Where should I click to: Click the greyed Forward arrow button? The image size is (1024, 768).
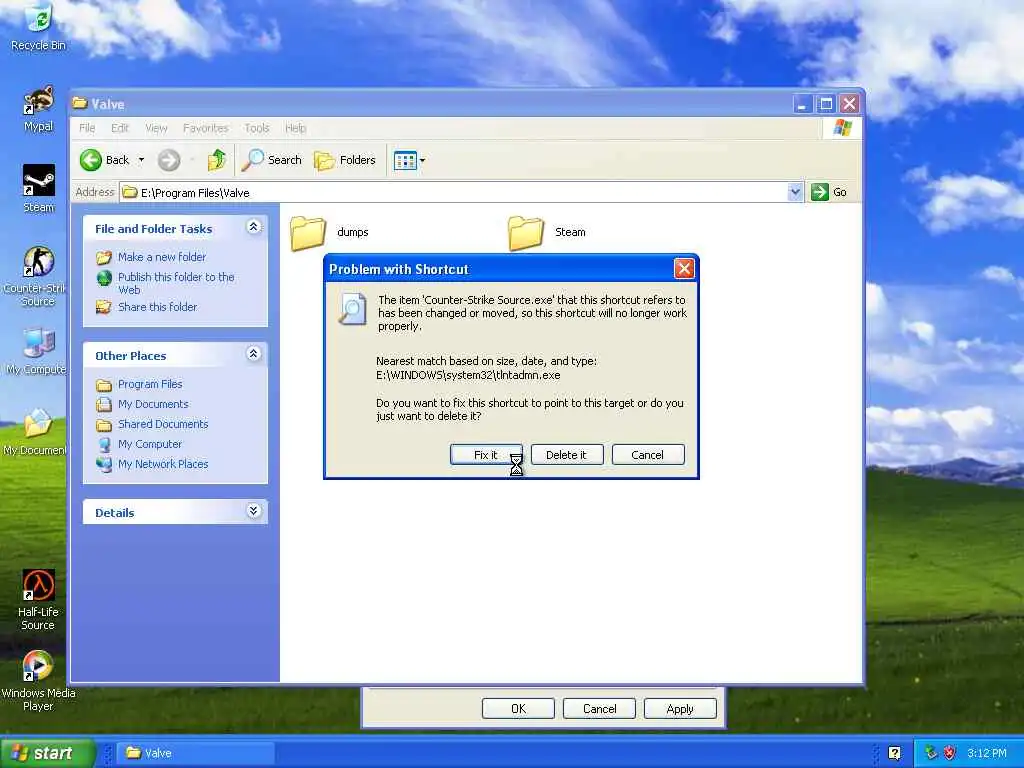168,160
